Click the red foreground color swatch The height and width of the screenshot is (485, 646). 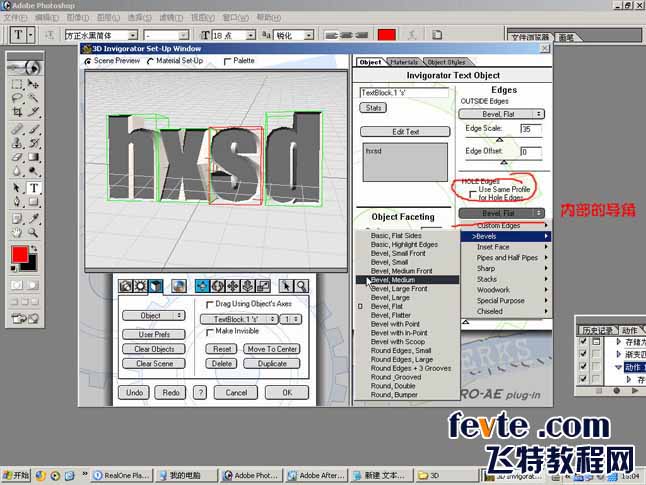[x=20, y=254]
